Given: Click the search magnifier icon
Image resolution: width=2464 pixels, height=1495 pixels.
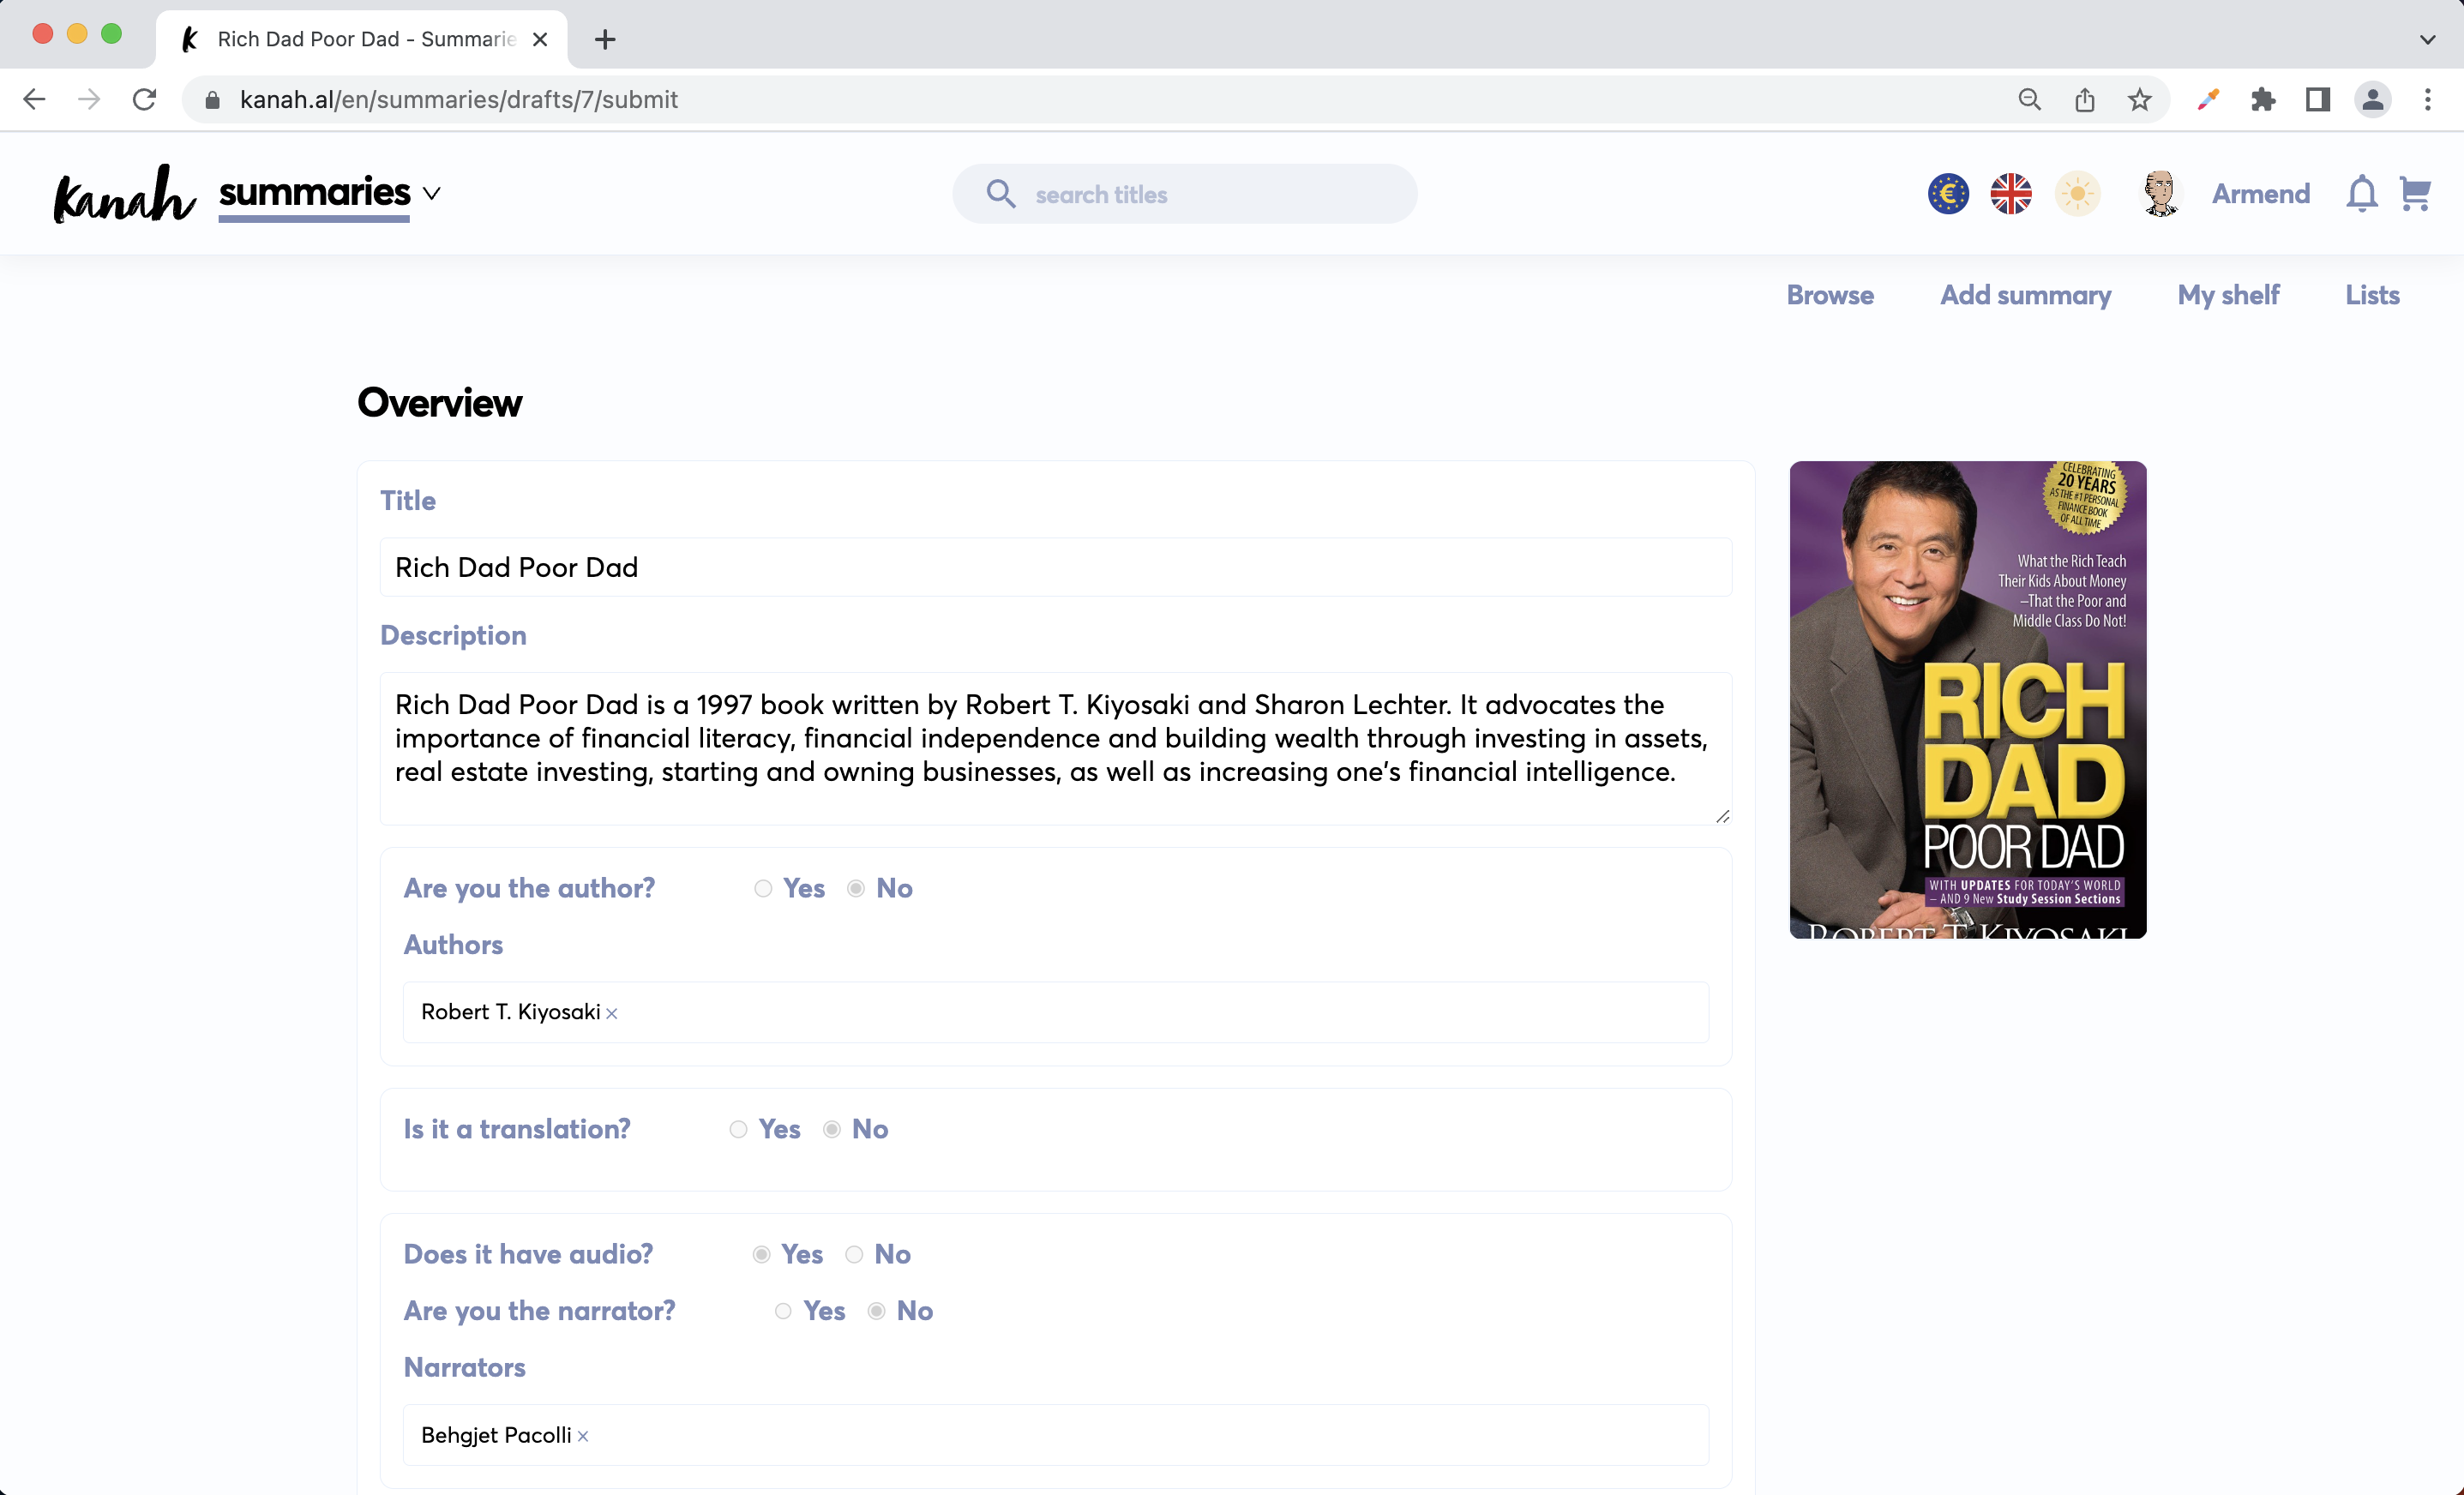Looking at the screenshot, I should (1000, 194).
